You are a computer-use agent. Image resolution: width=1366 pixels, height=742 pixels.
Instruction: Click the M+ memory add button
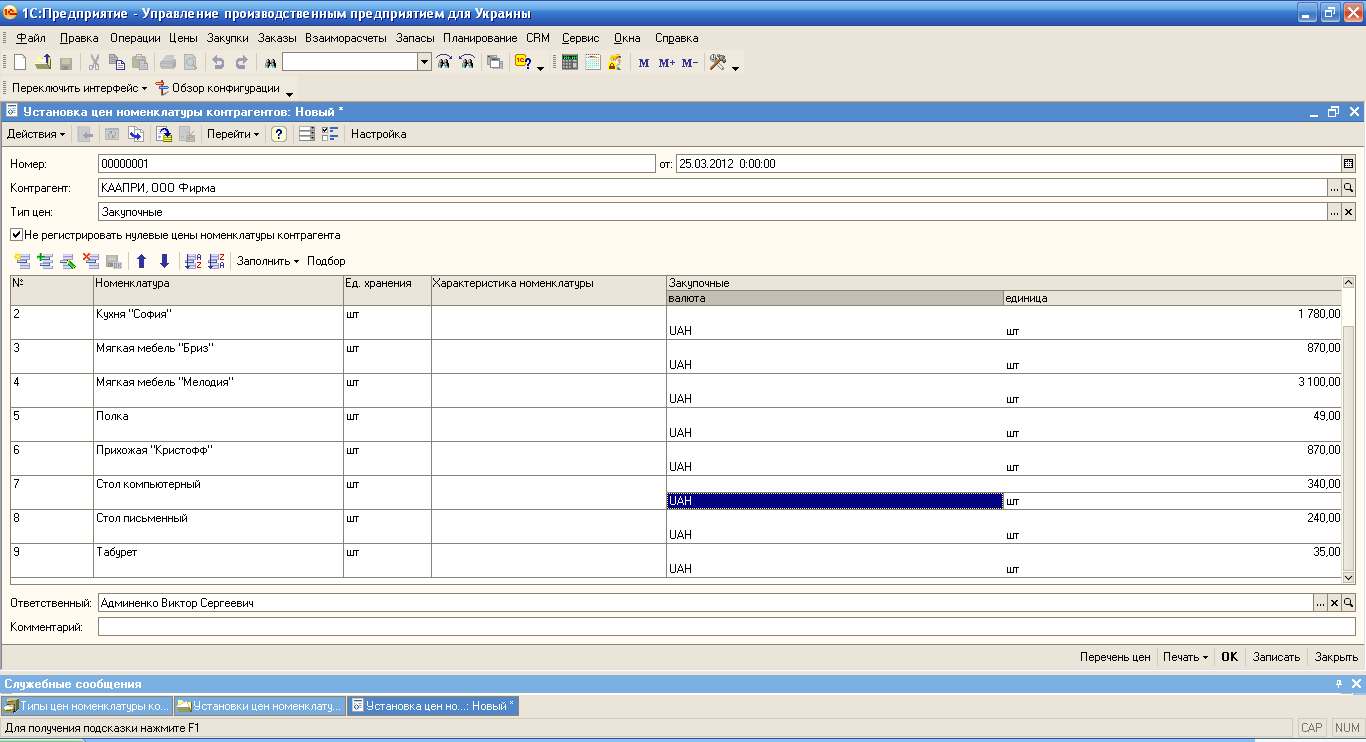pos(667,62)
